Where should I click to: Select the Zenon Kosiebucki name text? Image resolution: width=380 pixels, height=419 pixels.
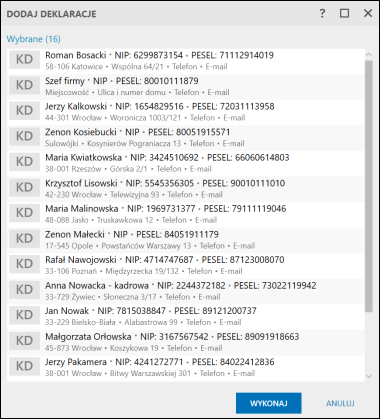pos(81,132)
